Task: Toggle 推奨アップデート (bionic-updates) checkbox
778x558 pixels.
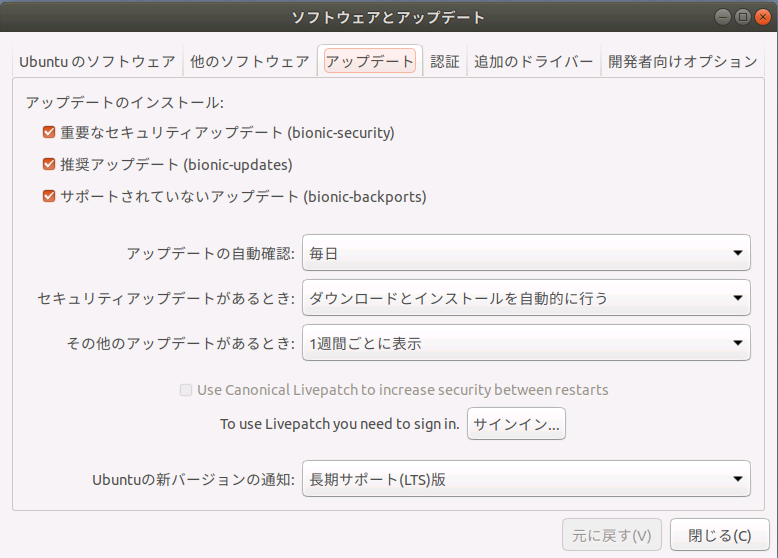Action: point(49,164)
